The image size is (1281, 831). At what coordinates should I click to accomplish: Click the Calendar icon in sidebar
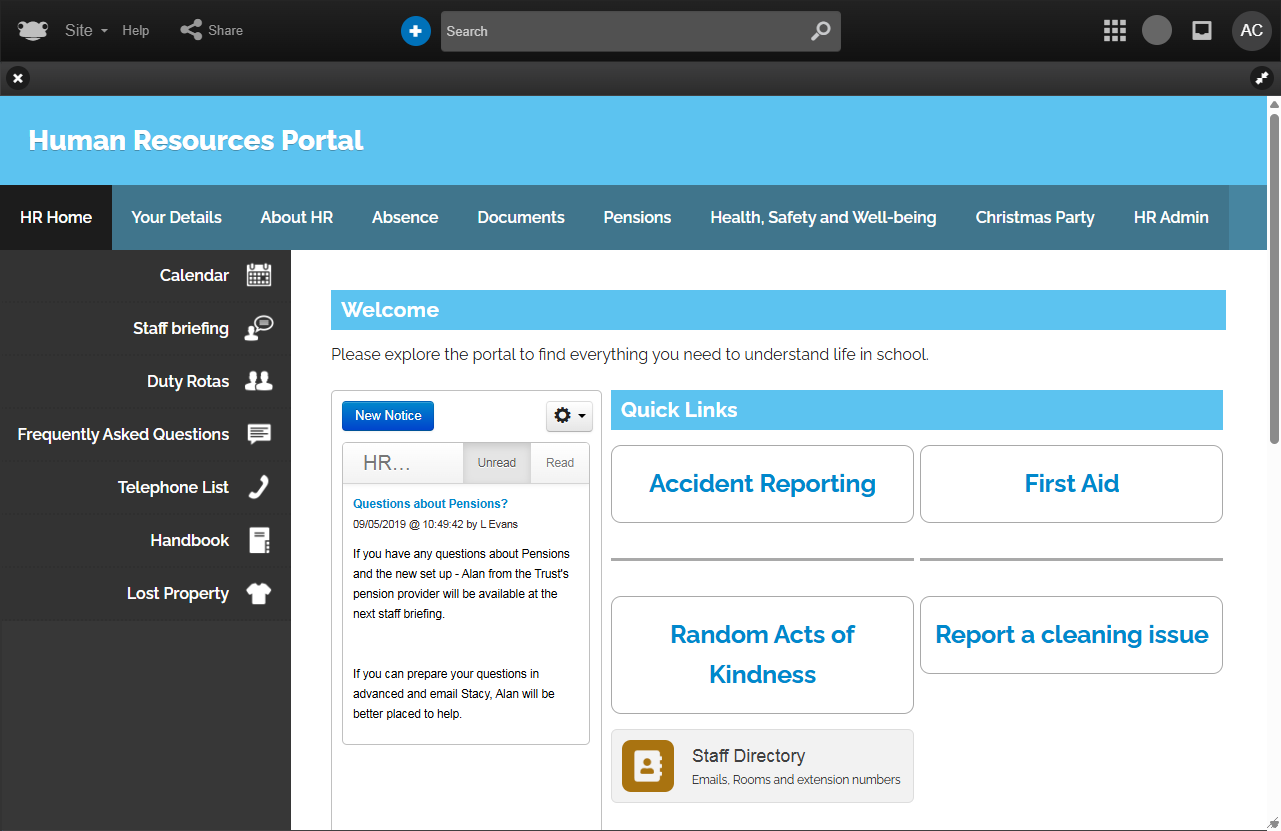pos(259,275)
